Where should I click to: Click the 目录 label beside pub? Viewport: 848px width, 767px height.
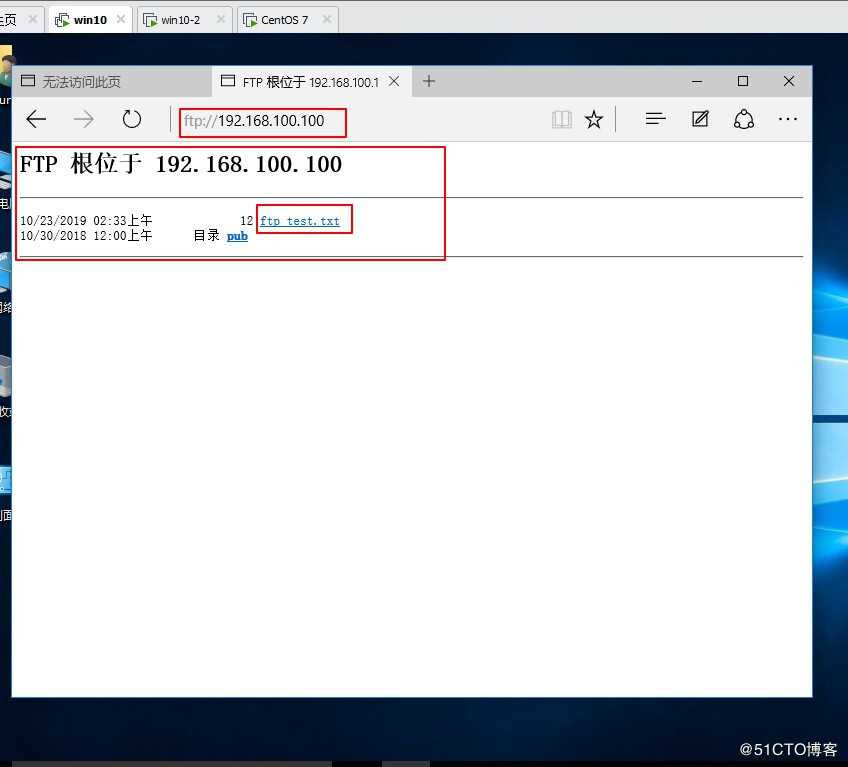[207, 235]
